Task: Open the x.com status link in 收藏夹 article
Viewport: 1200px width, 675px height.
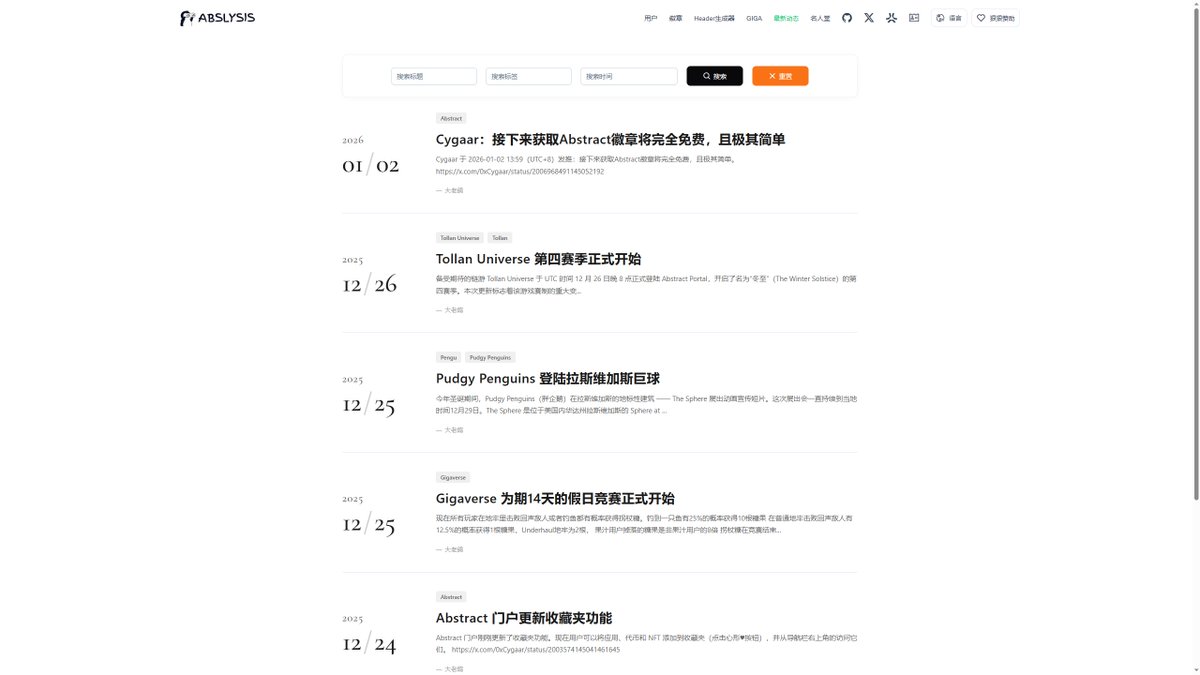Action: (535, 650)
